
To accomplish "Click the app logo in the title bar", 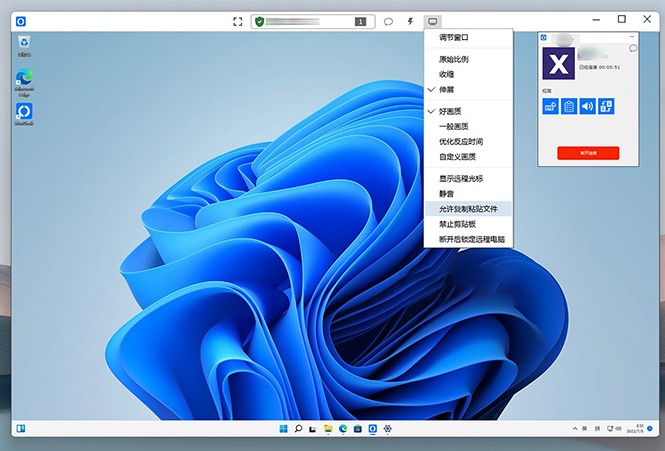I will pyautogui.click(x=21, y=21).
